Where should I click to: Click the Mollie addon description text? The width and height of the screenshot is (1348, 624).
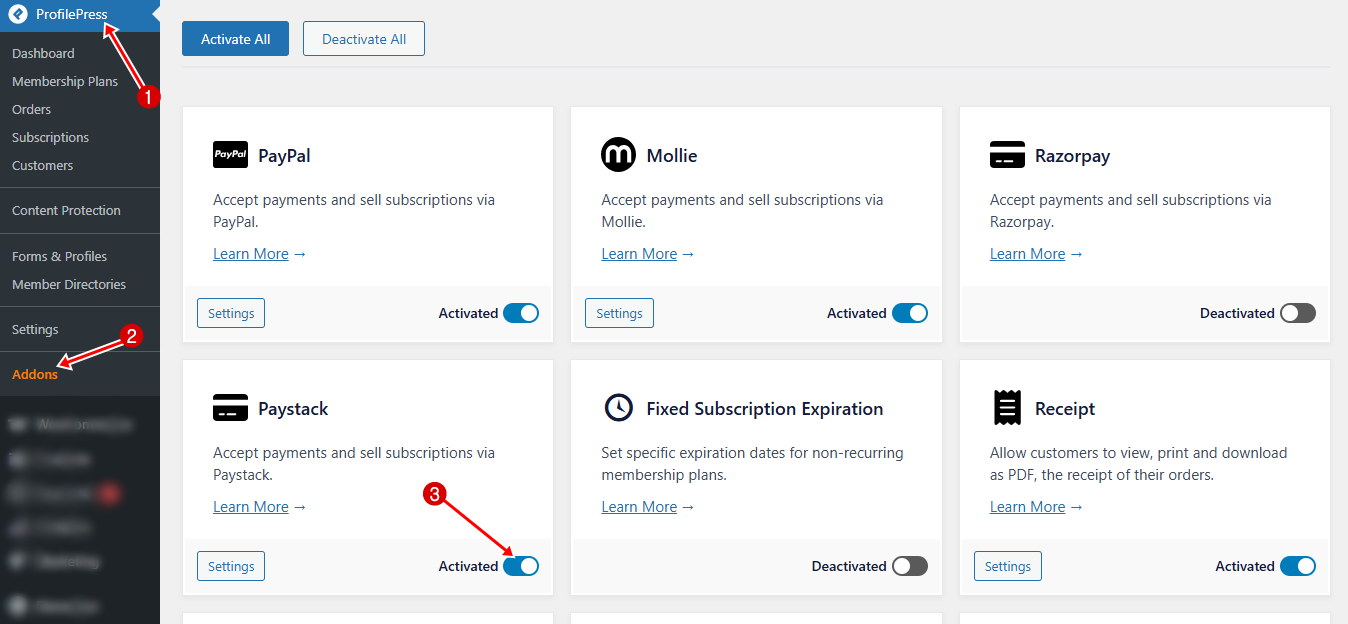(x=742, y=211)
